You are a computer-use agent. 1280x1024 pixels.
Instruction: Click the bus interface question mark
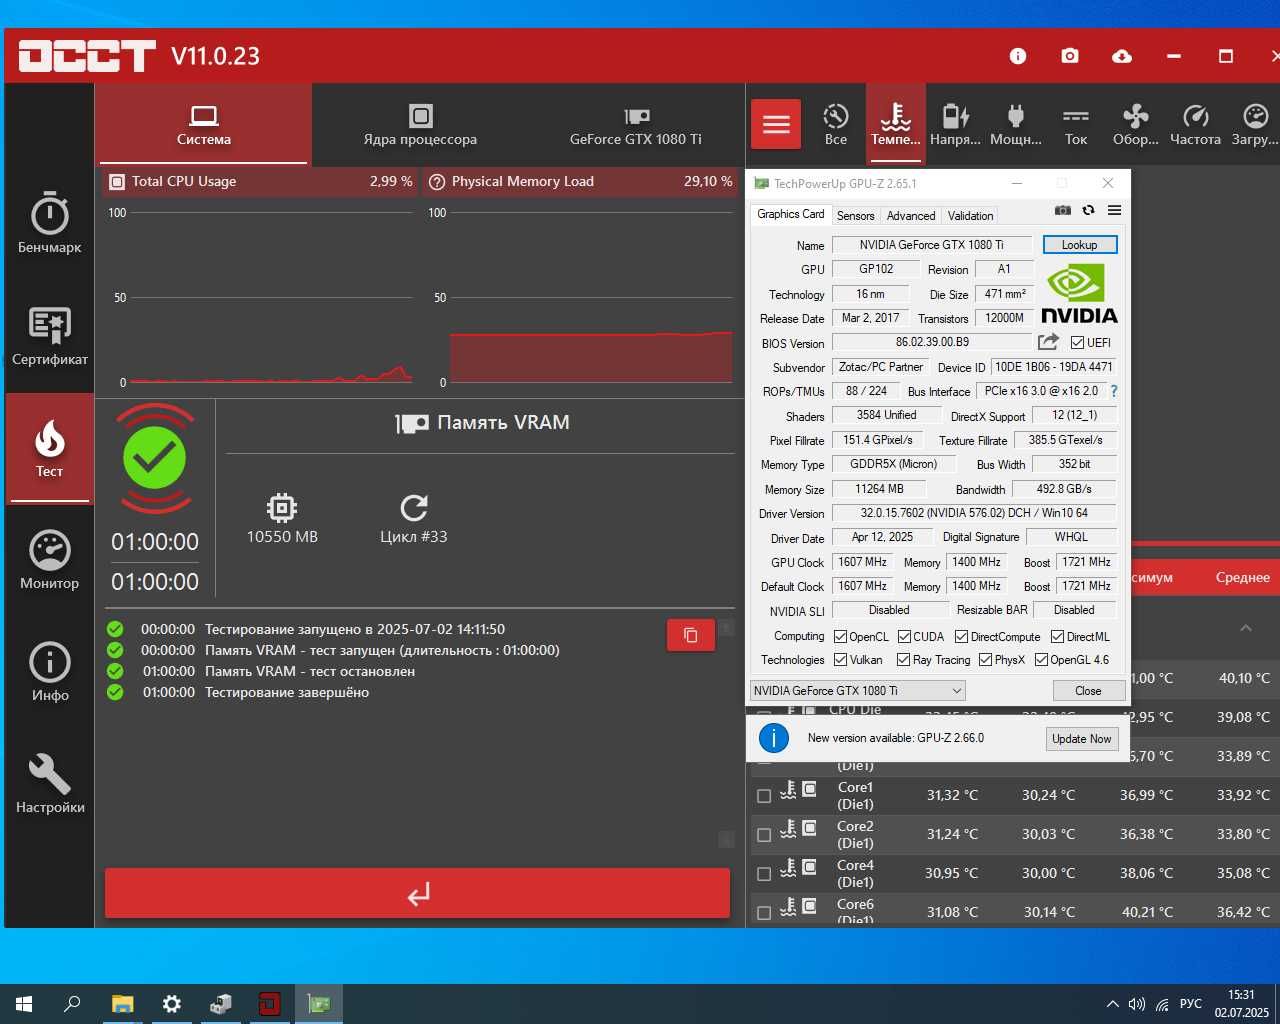pos(1114,391)
